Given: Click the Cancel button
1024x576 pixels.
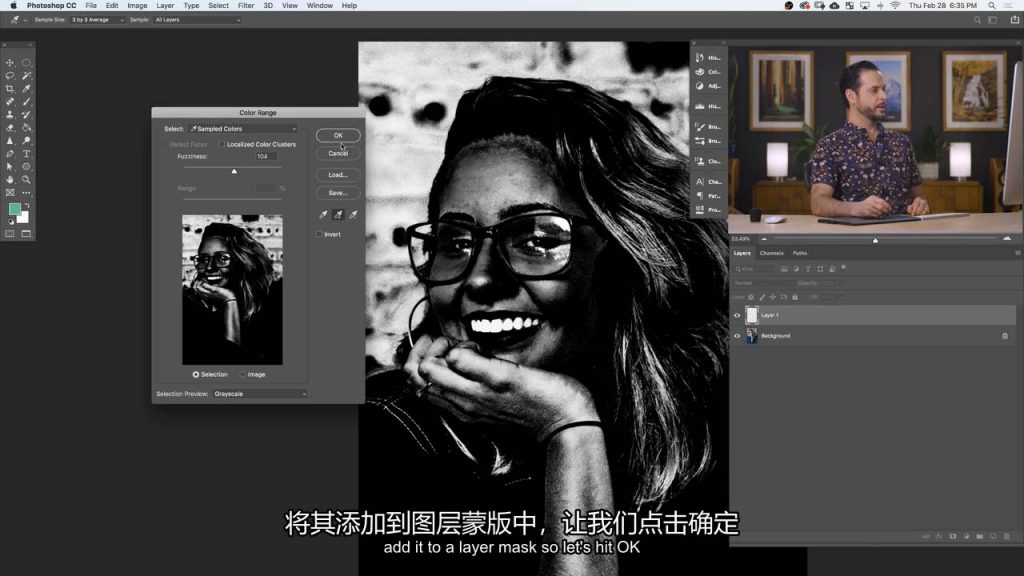Looking at the screenshot, I should [338, 153].
